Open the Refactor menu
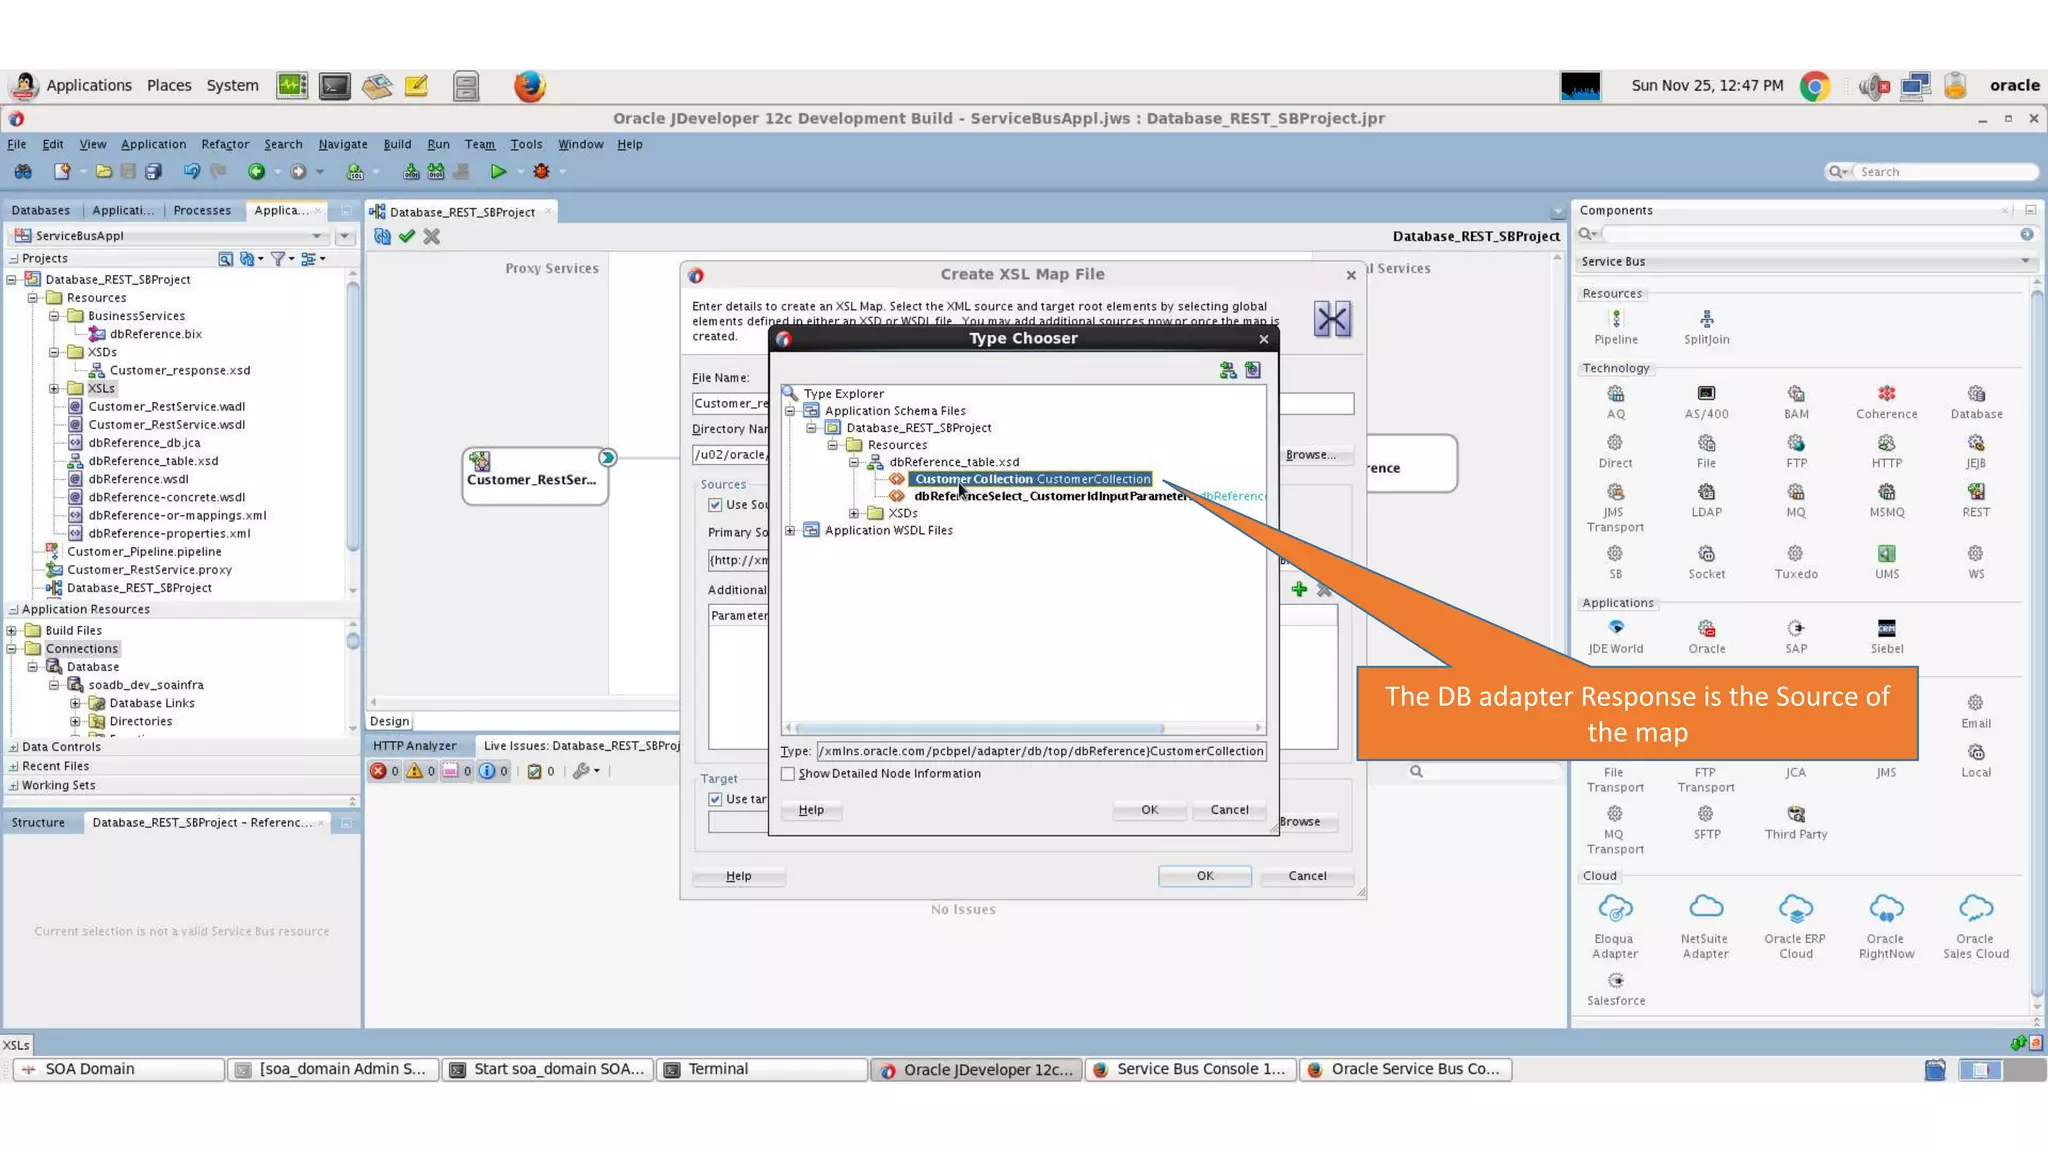Screen dimensions: 2048x1152 tap(225, 144)
